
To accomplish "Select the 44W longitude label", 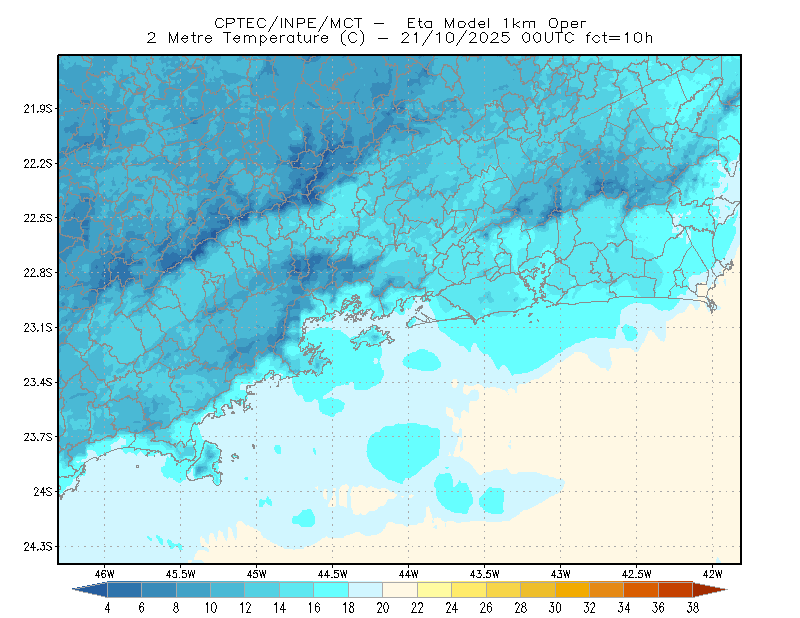I will click(x=409, y=574).
